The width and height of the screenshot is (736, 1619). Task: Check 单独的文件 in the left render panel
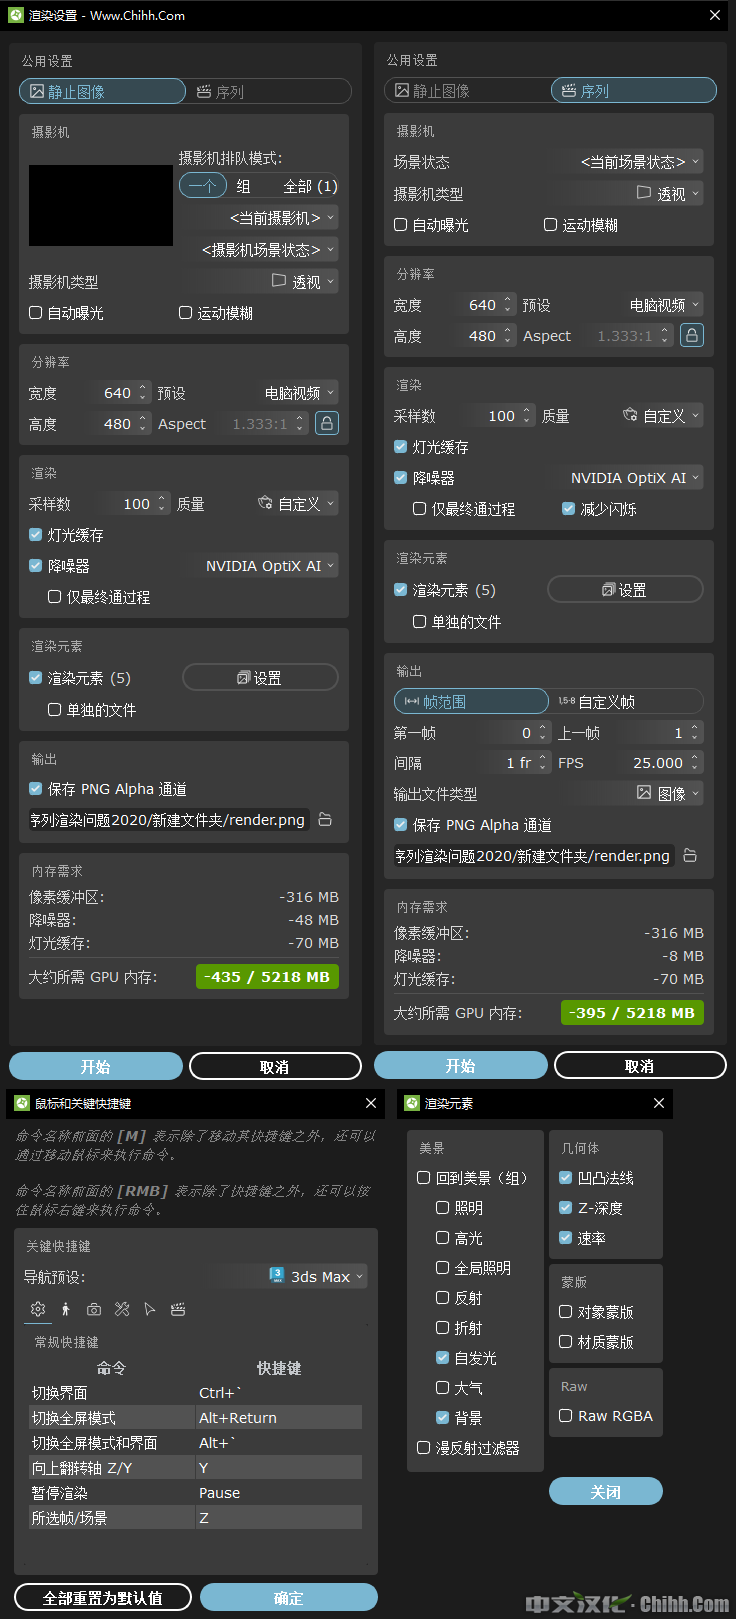click(55, 710)
